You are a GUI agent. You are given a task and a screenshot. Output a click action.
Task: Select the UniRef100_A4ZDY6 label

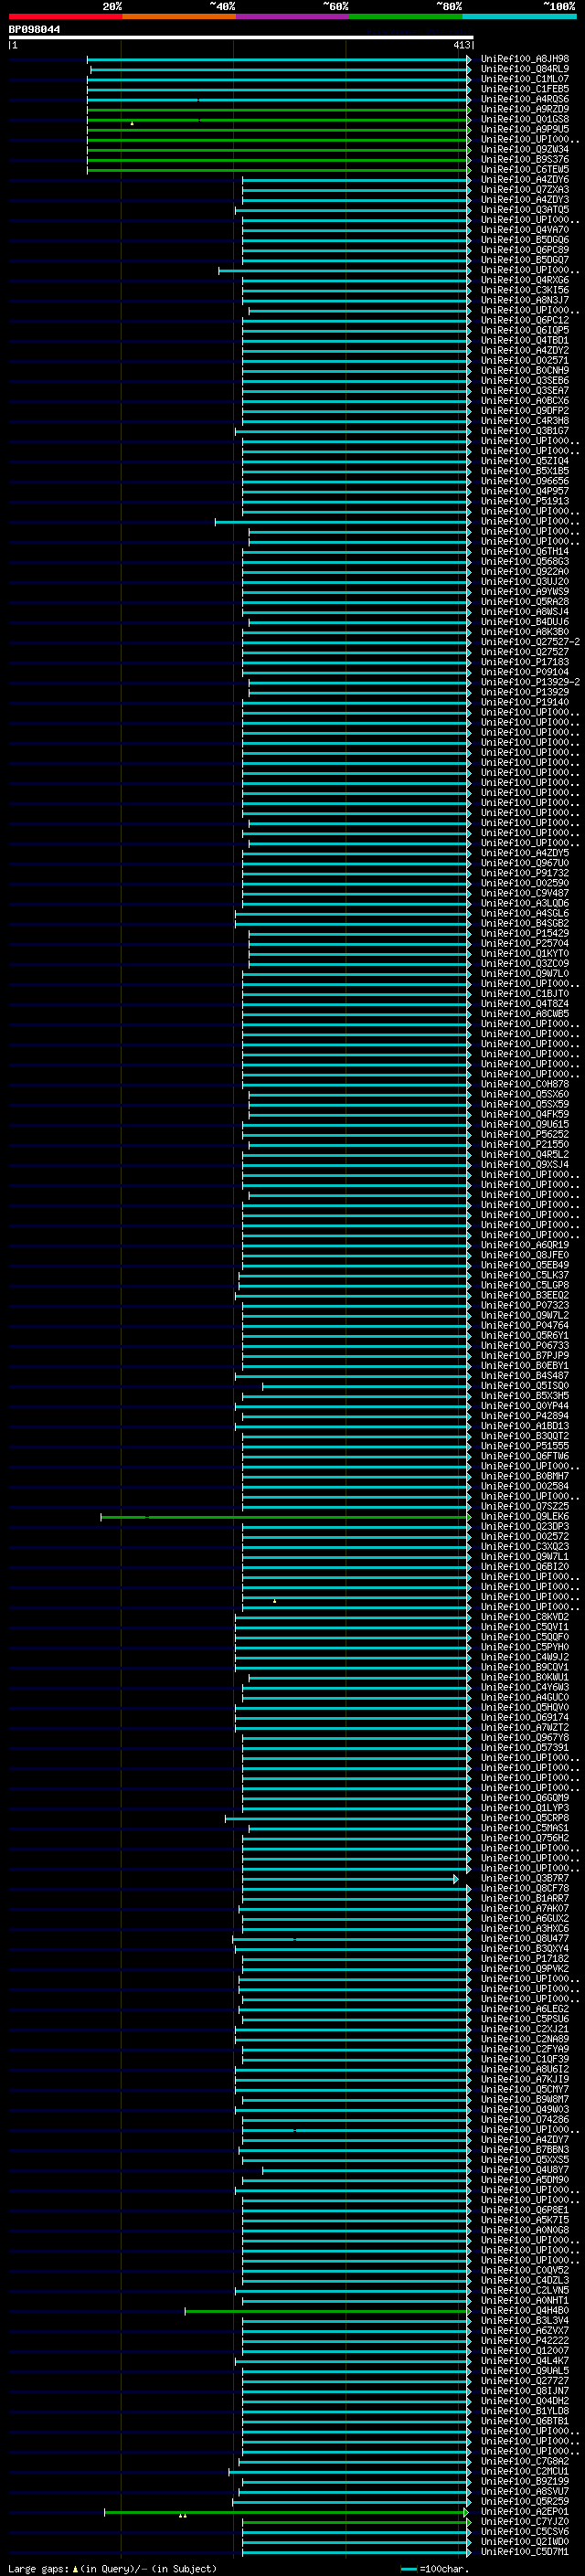(524, 180)
